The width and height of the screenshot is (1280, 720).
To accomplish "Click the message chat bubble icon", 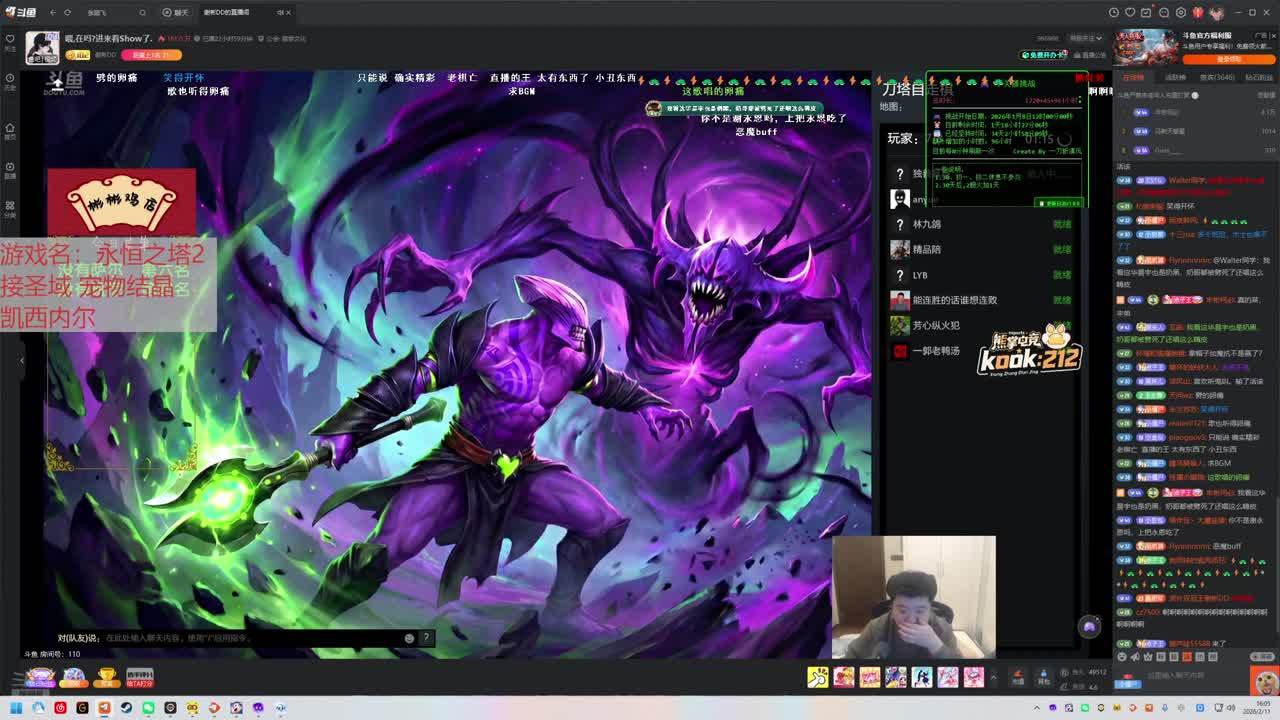I will point(1163,12).
